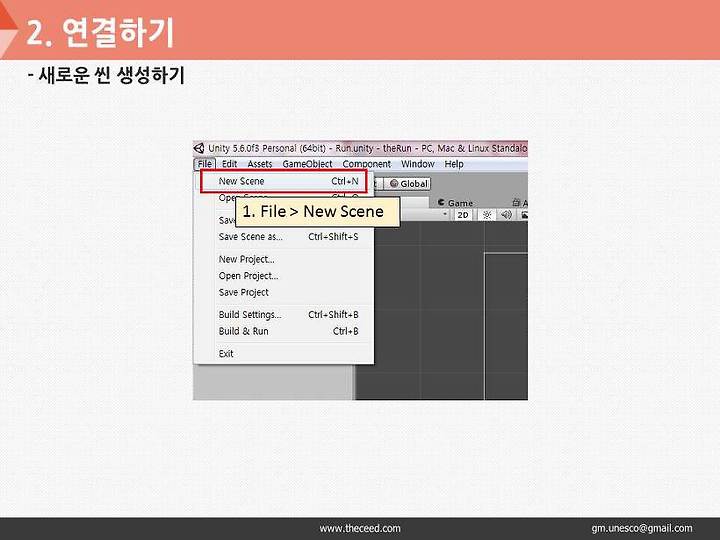Toggle scene audio speaker icon
720x540 pixels.
pyautogui.click(x=506, y=215)
